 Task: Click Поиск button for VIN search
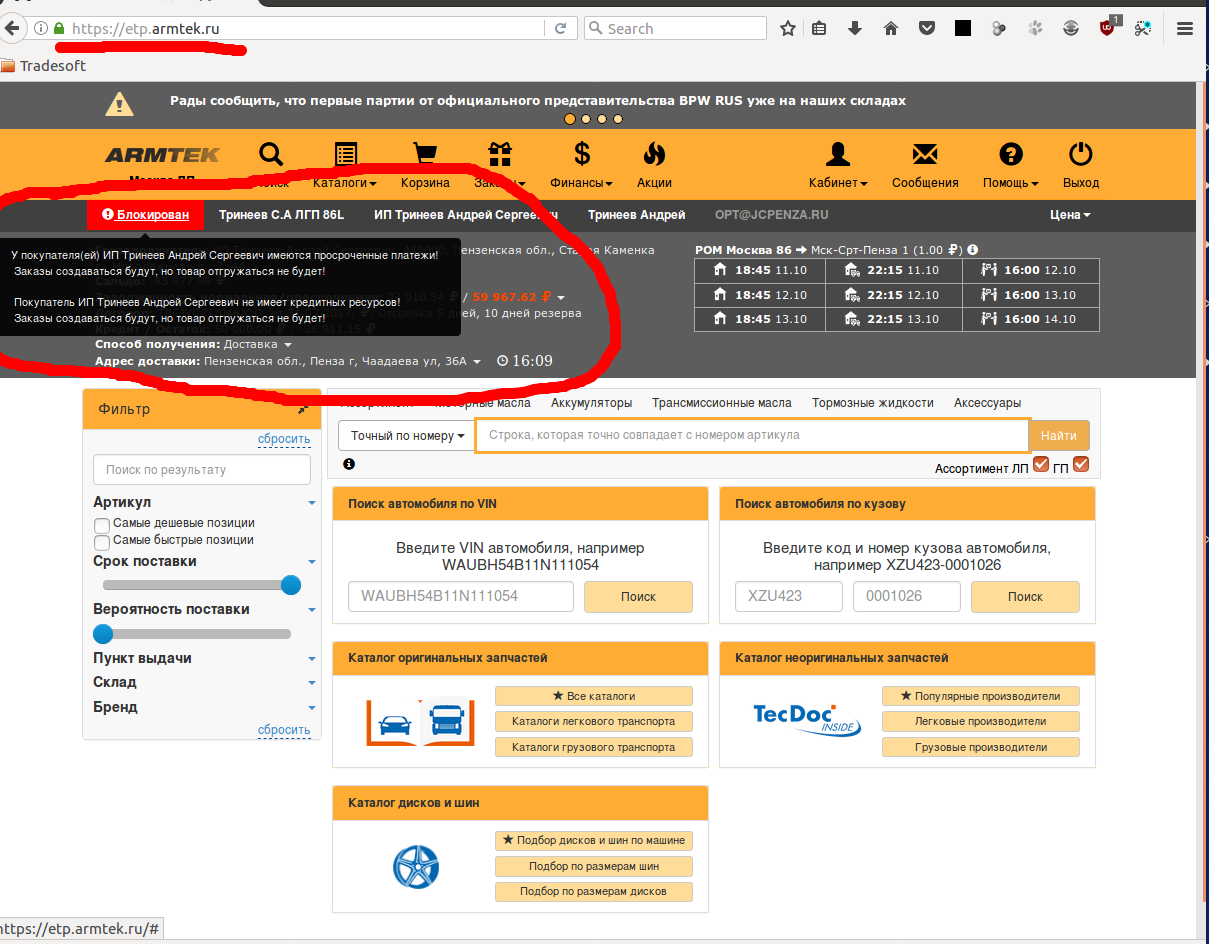pyautogui.click(x=638, y=597)
